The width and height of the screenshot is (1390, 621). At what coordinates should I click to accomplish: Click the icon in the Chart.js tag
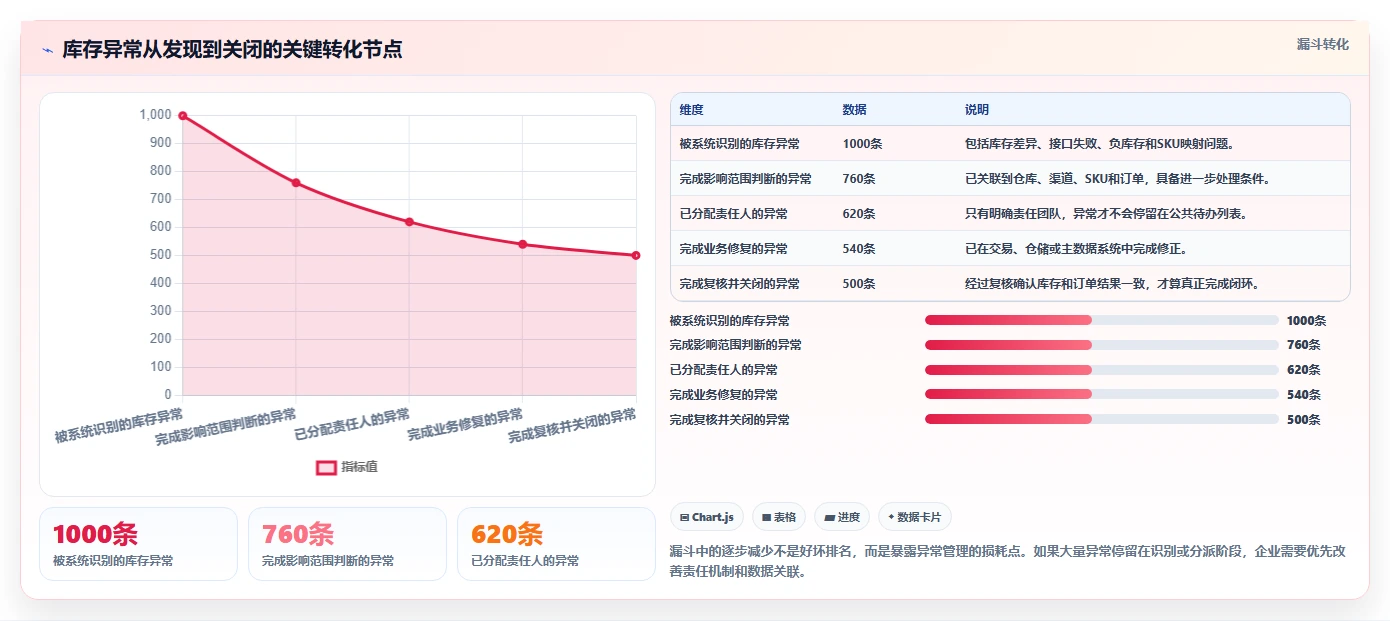click(x=685, y=518)
